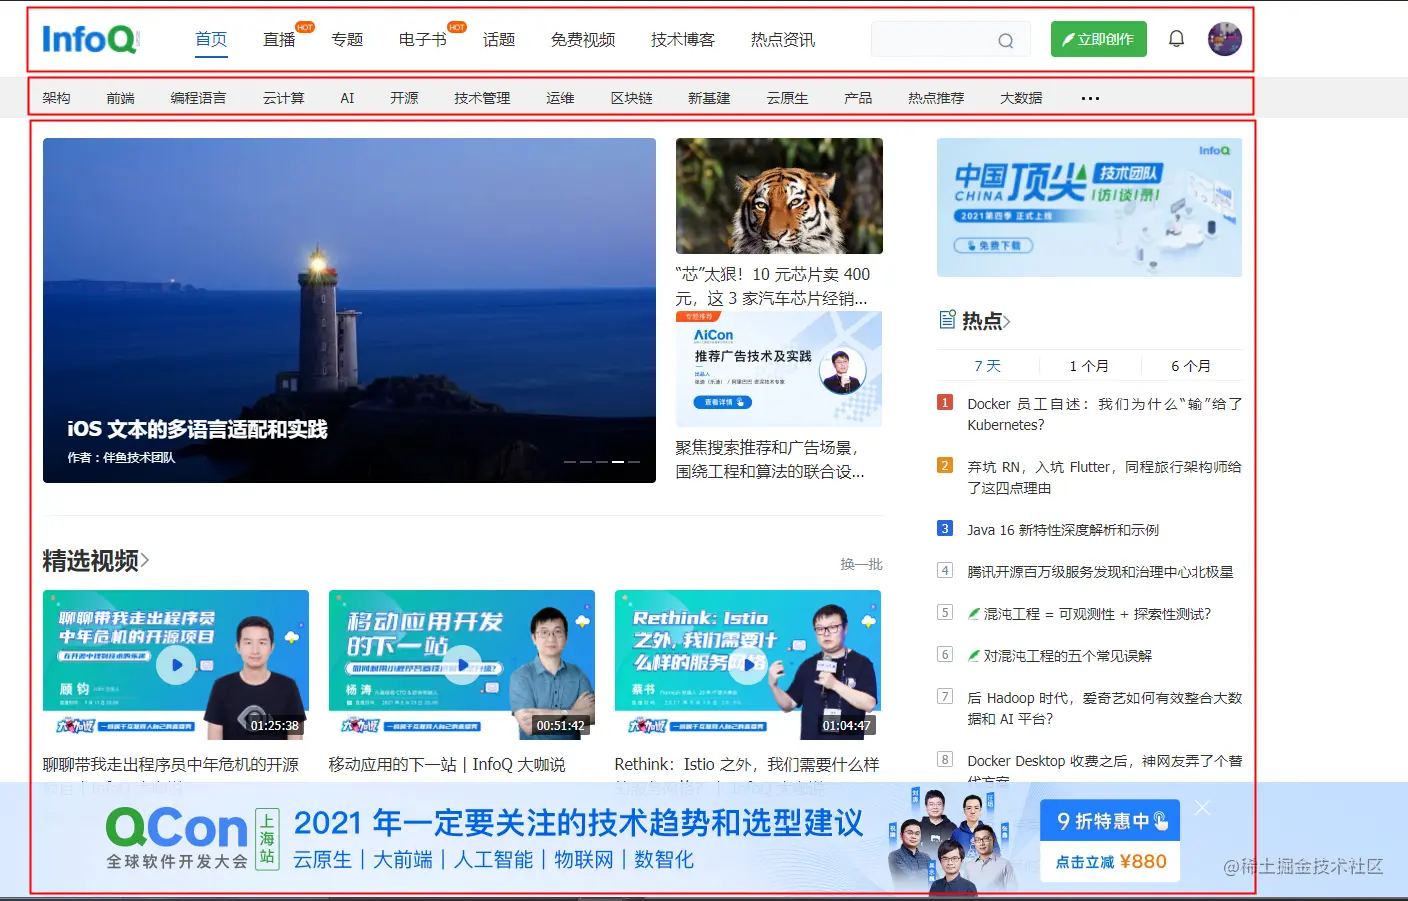Select the 区块链 category

point(631,98)
